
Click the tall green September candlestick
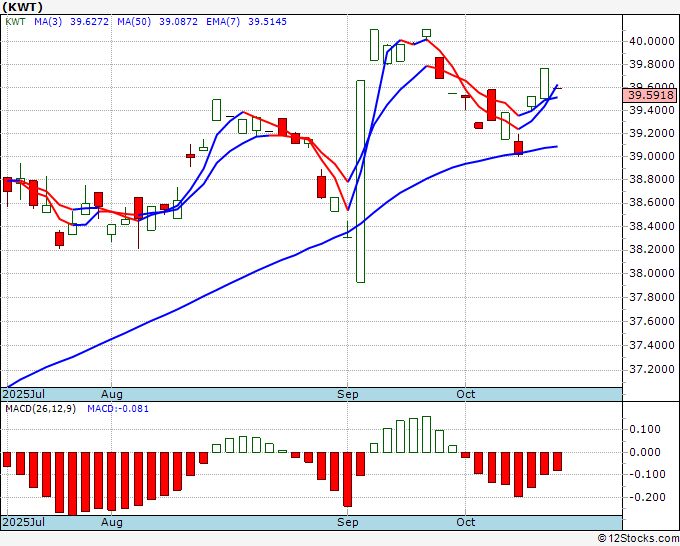pyautogui.click(x=360, y=181)
